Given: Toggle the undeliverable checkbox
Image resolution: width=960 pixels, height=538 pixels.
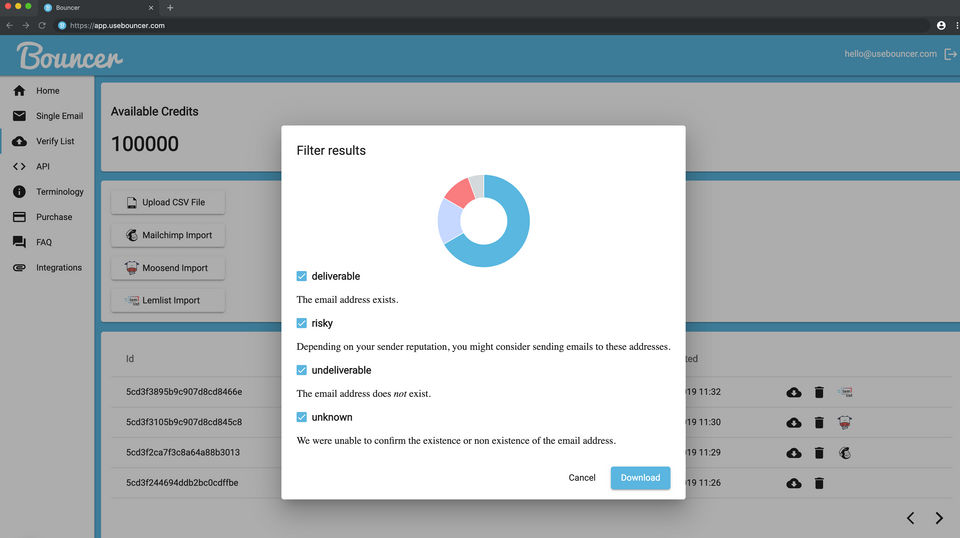Looking at the screenshot, I should coord(301,370).
